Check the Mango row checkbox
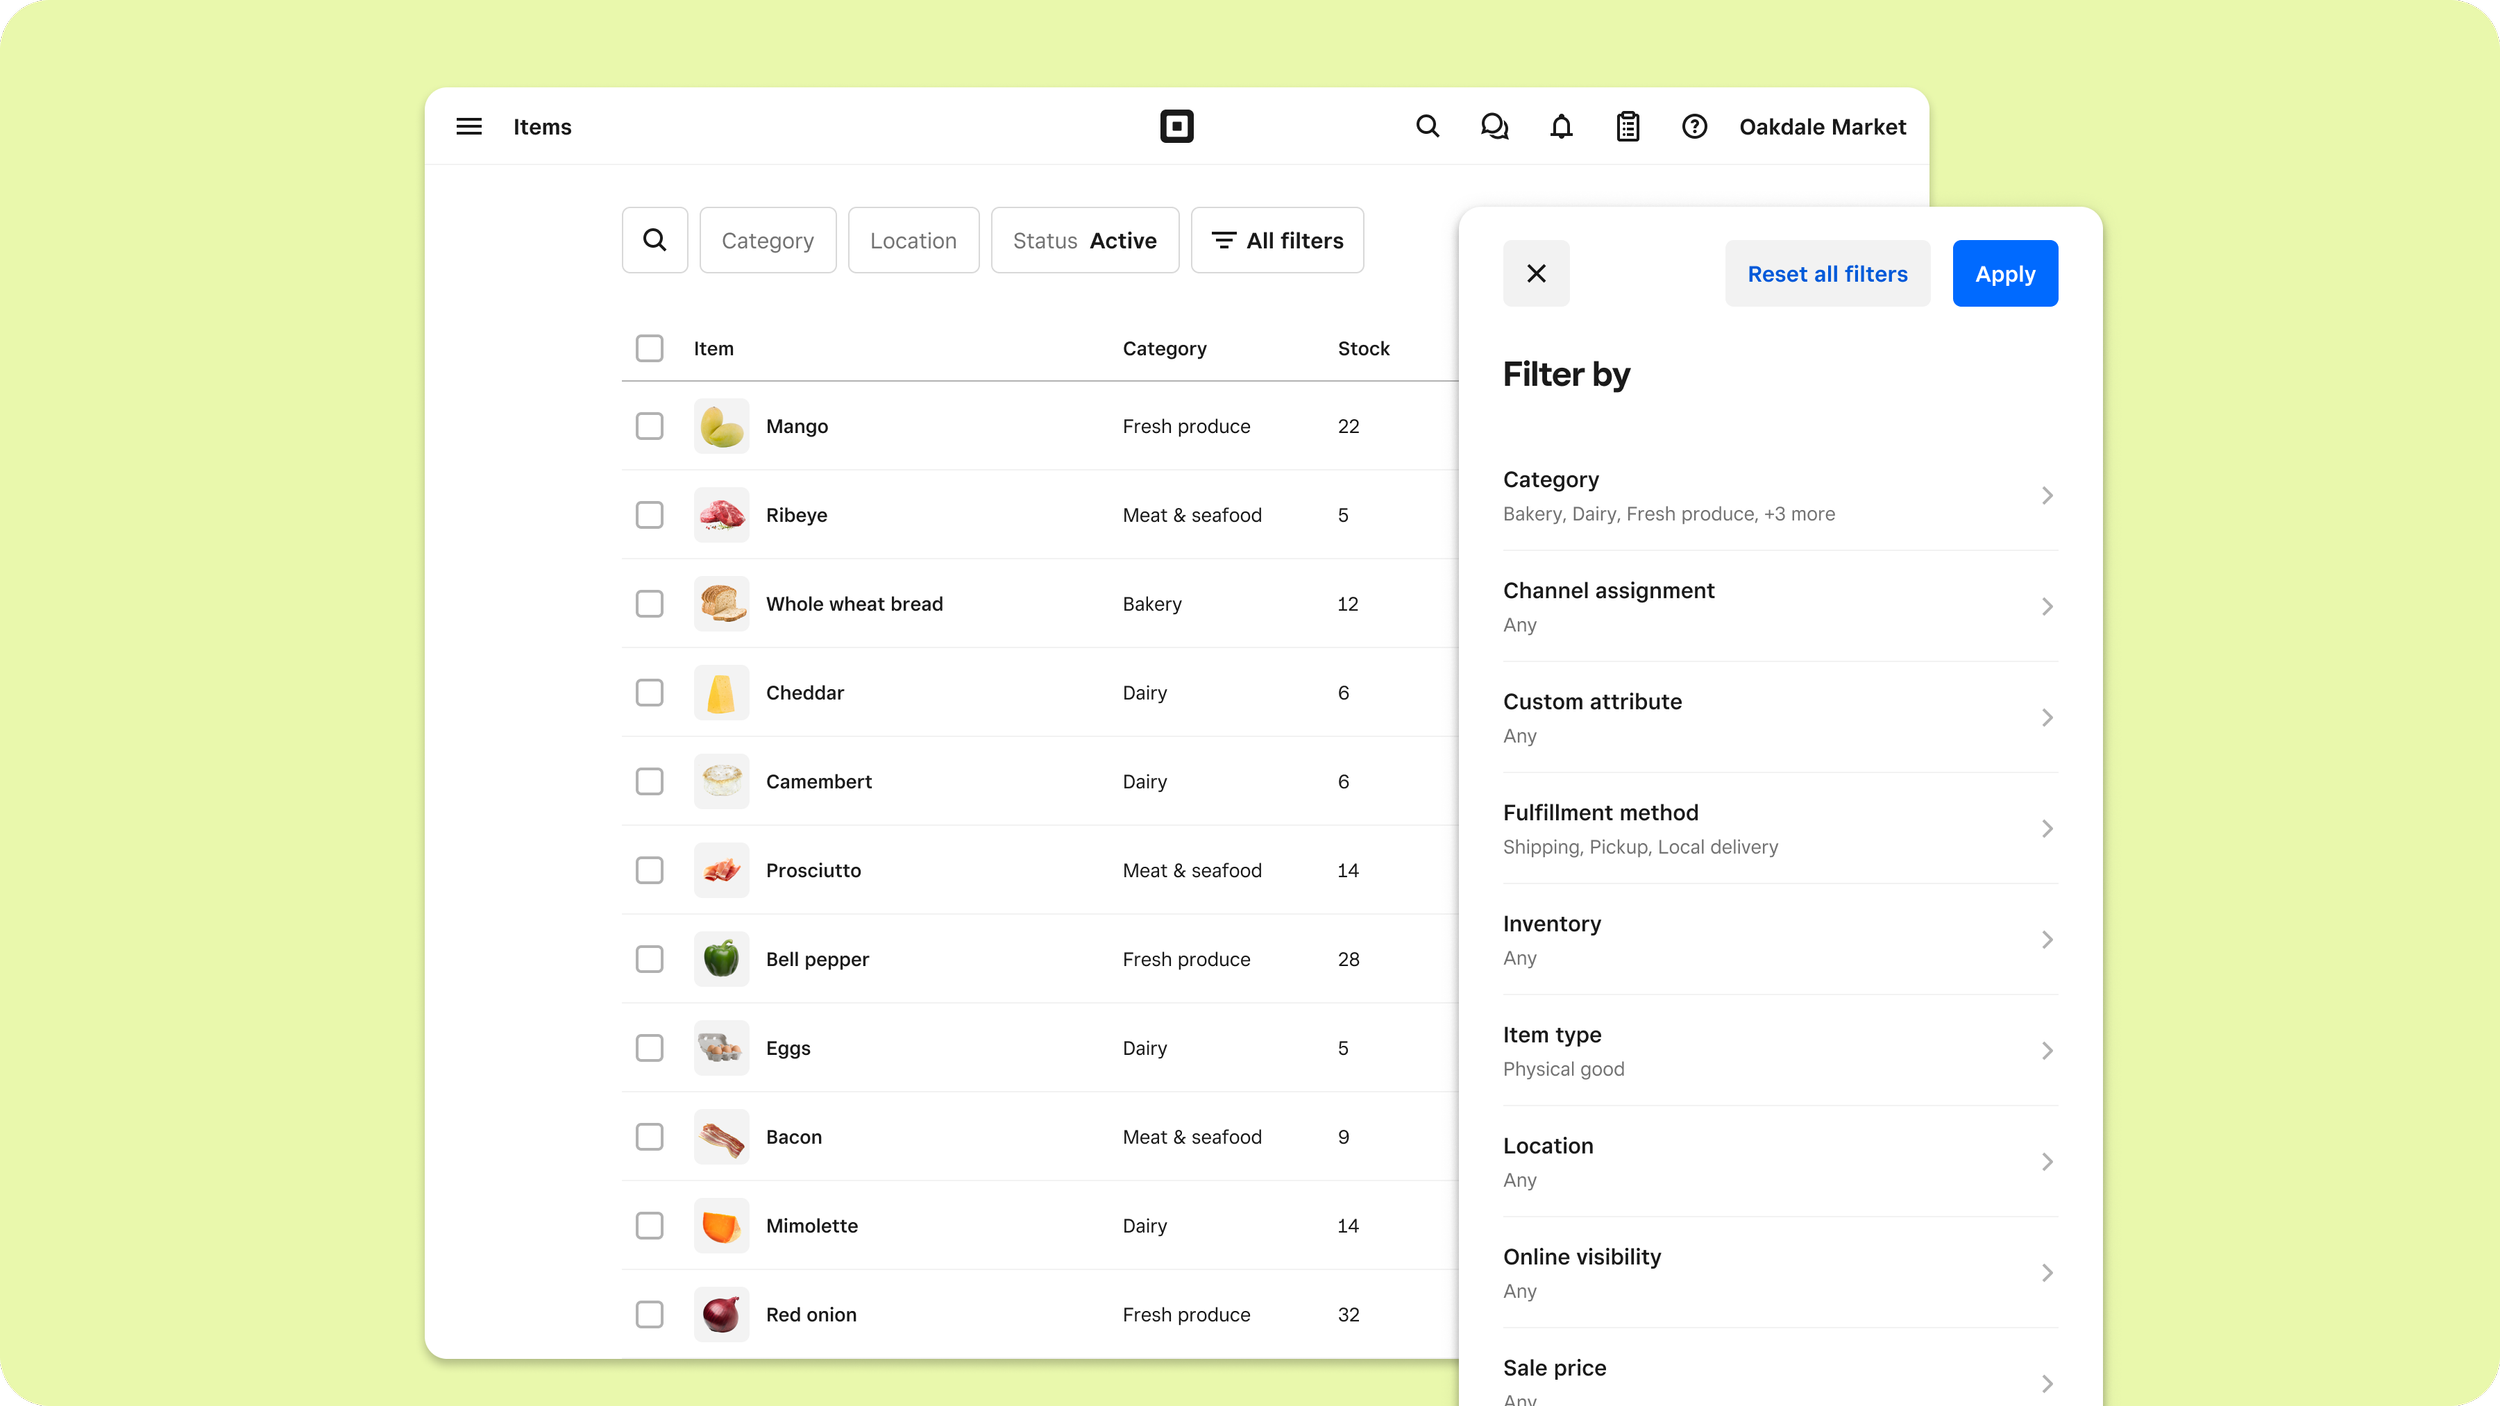This screenshot has width=2500, height=1406. 649,426
